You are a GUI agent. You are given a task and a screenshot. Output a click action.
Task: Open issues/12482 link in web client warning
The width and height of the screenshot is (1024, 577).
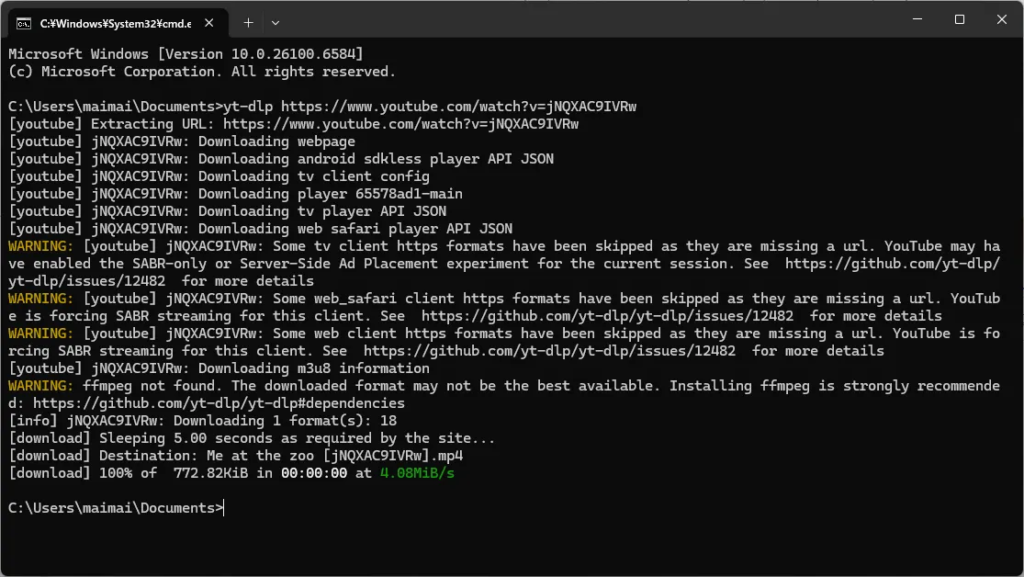point(549,351)
